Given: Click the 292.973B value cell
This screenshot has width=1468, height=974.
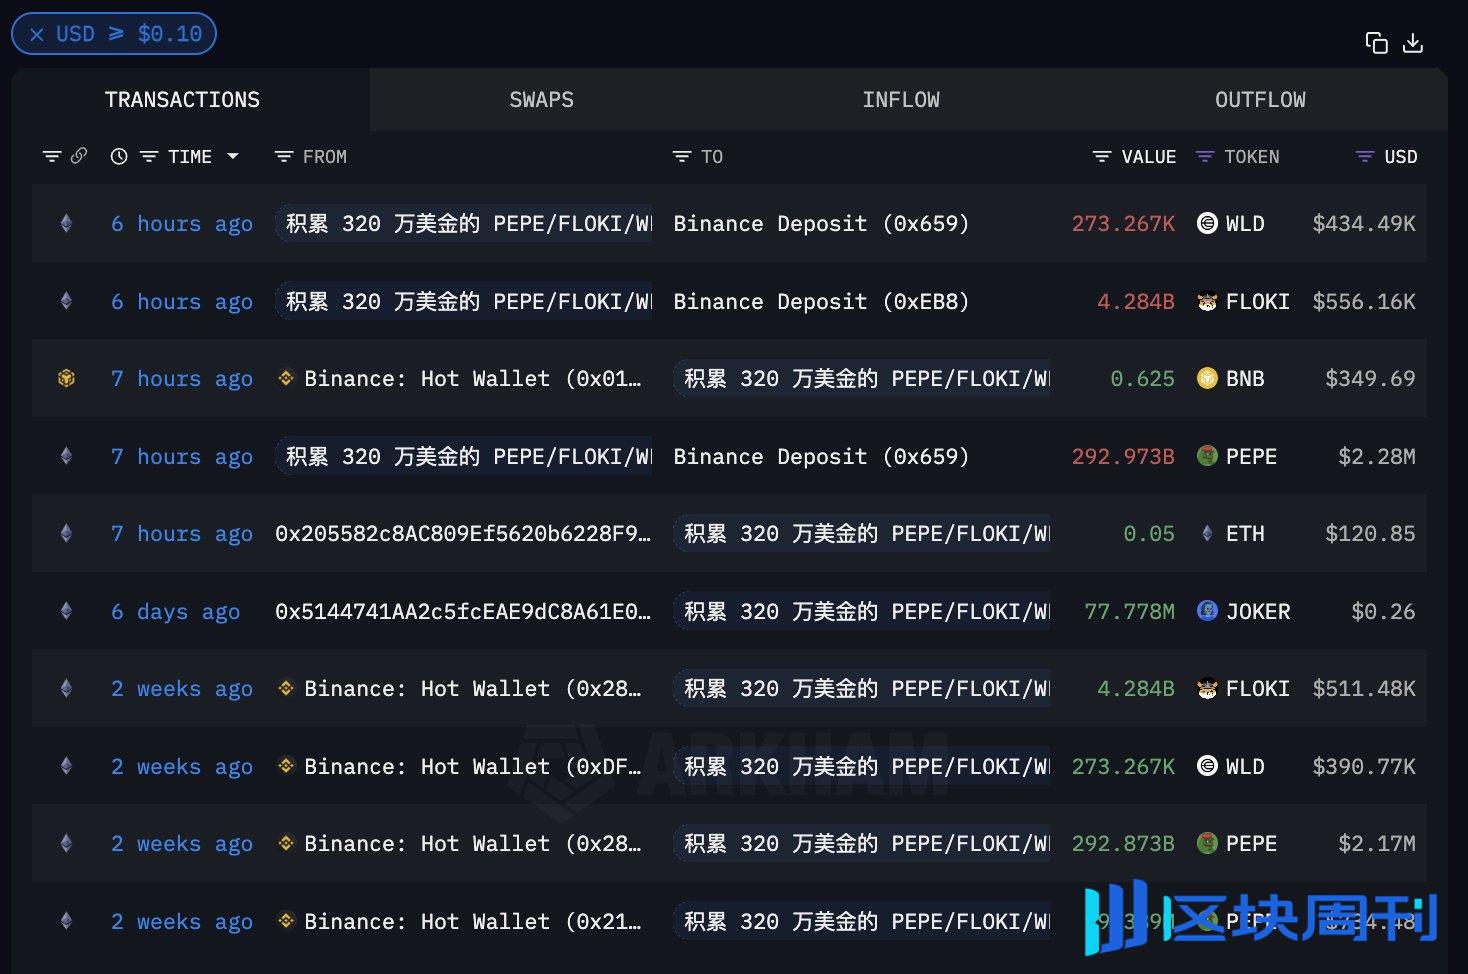Looking at the screenshot, I should (1123, 457).
